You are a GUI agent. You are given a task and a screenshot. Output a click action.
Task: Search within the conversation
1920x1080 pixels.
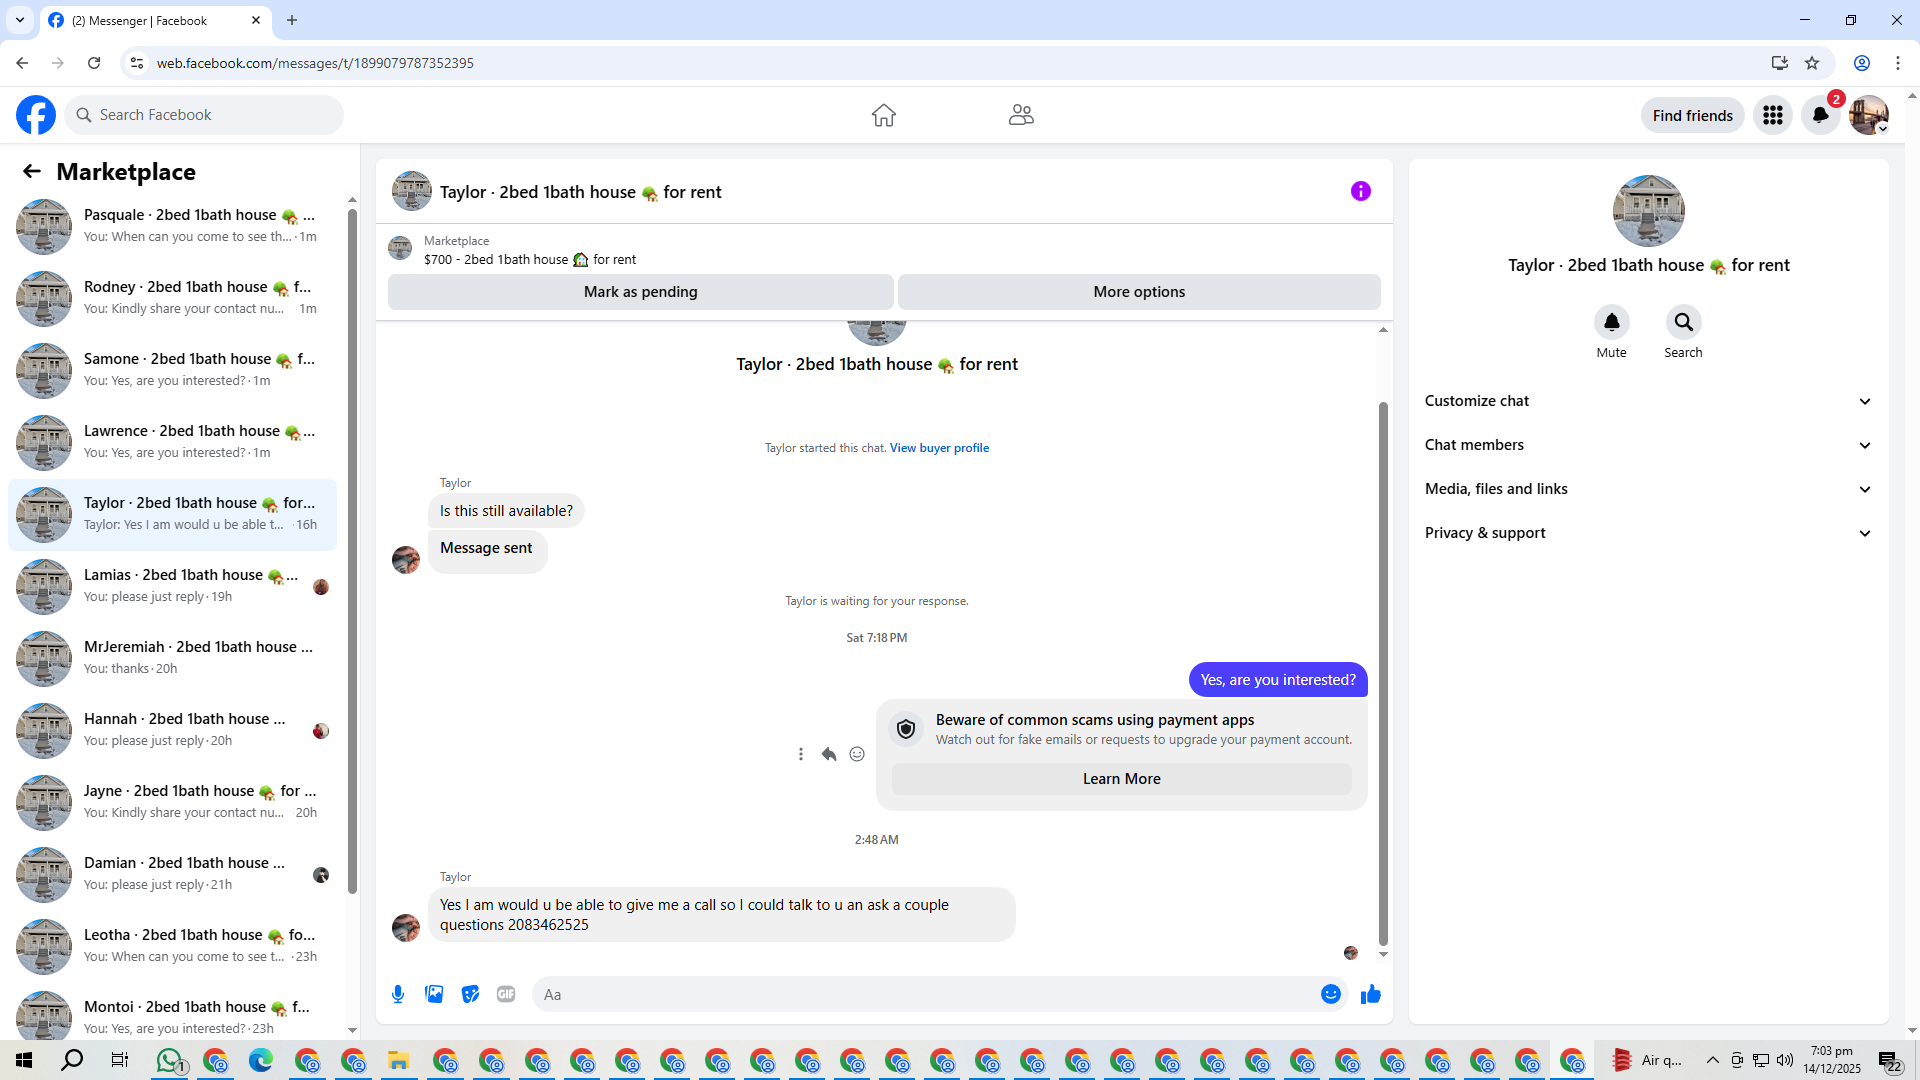[1683, 322]
